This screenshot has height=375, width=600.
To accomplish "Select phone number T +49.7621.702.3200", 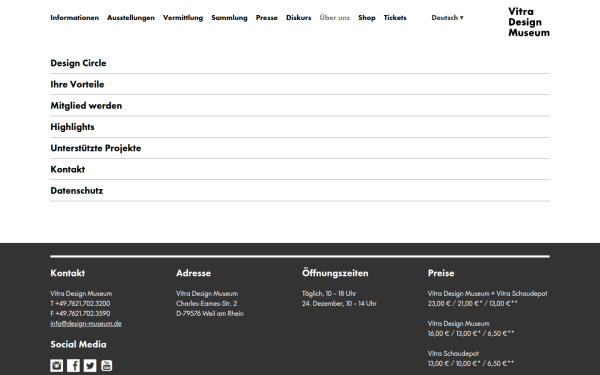I will [x=80, y=303].
